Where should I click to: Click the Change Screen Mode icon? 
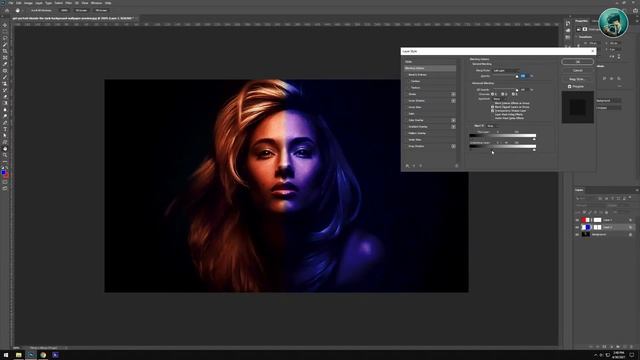click(x=5, y=188)
